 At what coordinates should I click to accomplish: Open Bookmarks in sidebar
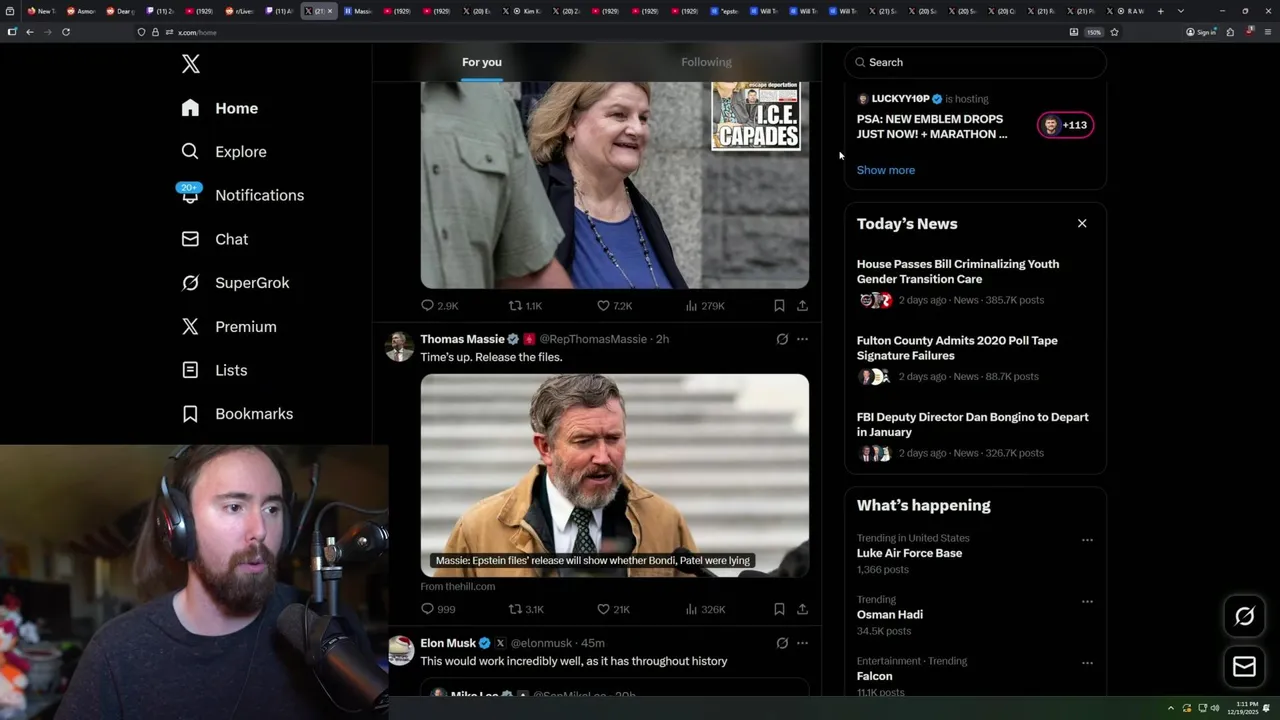(238, 414)
